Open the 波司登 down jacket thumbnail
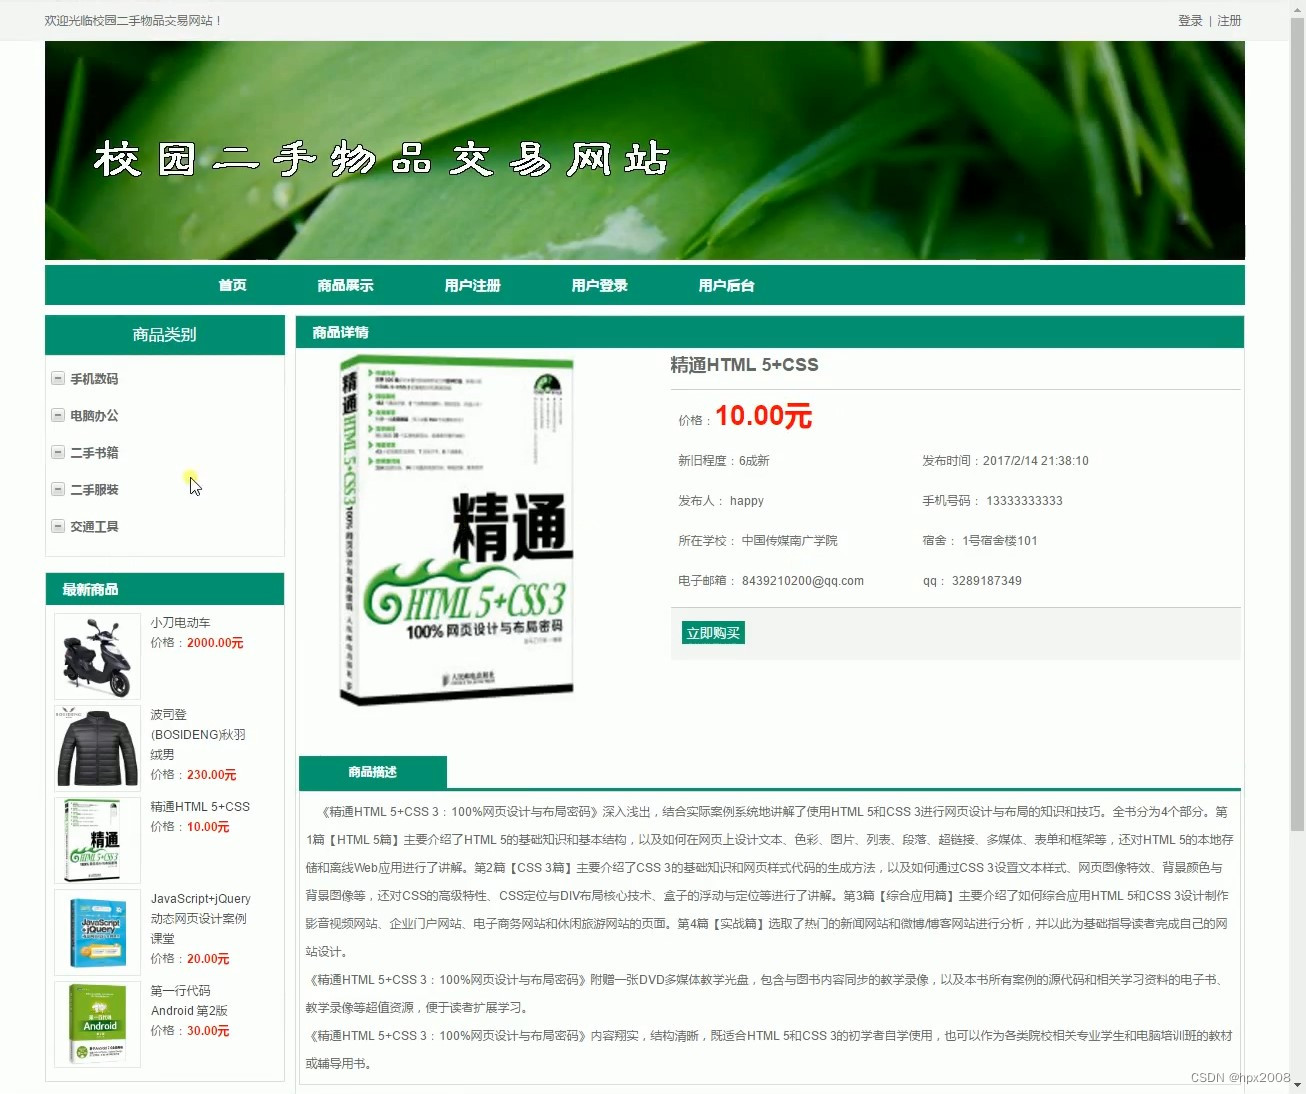This screenshot has width=1306, height=1094. click(x=97, y=748)
